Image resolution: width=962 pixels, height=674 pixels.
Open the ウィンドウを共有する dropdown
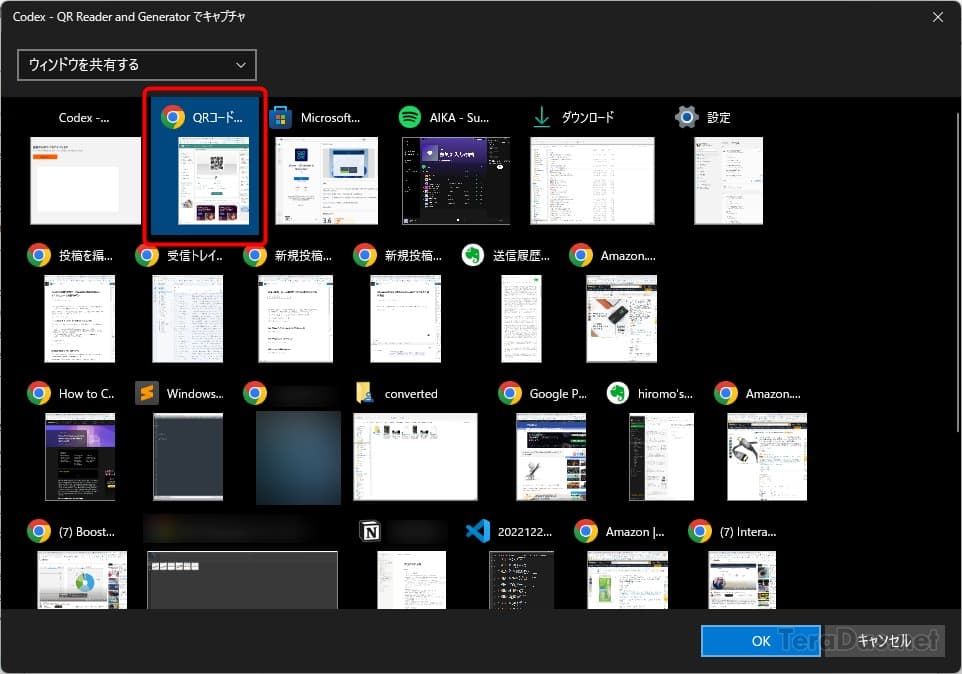coord(137,65)
